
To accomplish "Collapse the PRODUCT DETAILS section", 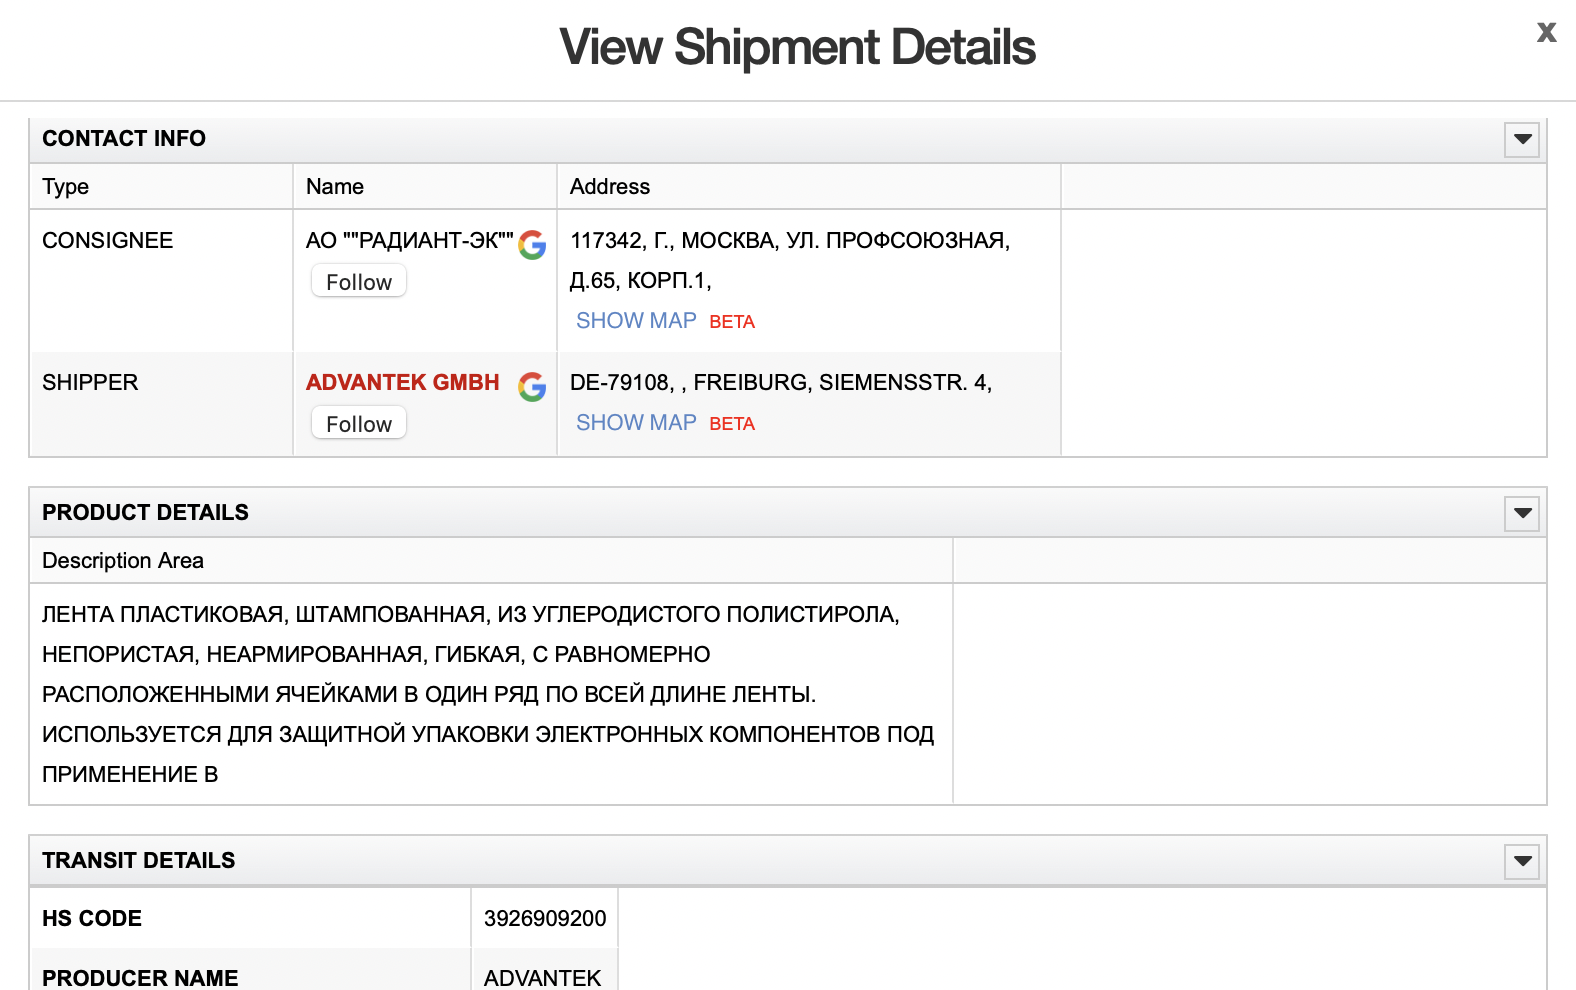I will pyautogui.click(x=1522, y=513).
